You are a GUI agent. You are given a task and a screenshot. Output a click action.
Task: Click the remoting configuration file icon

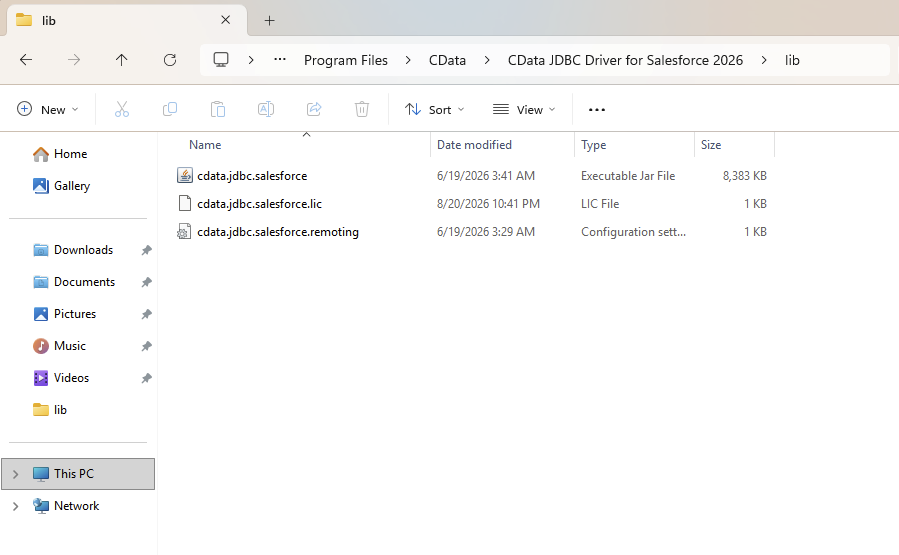pos(184,232)
